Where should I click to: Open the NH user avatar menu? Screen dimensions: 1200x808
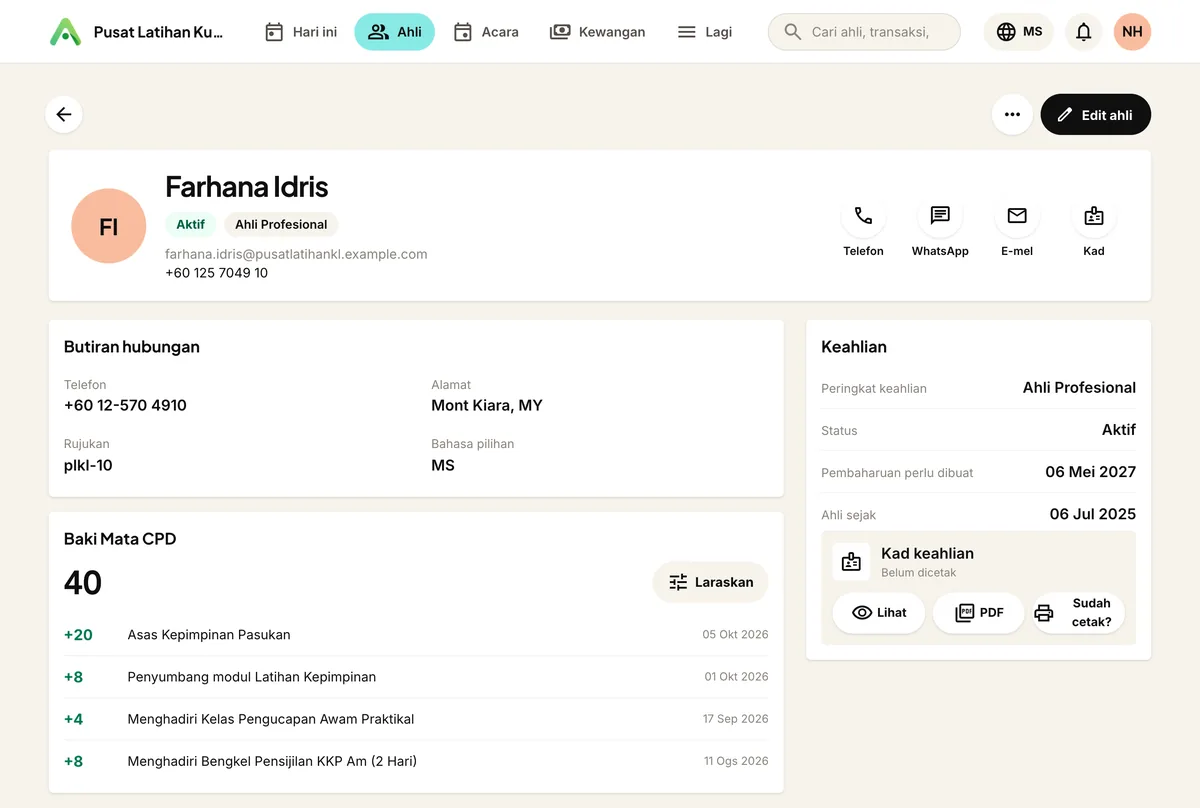[1132, 32]
